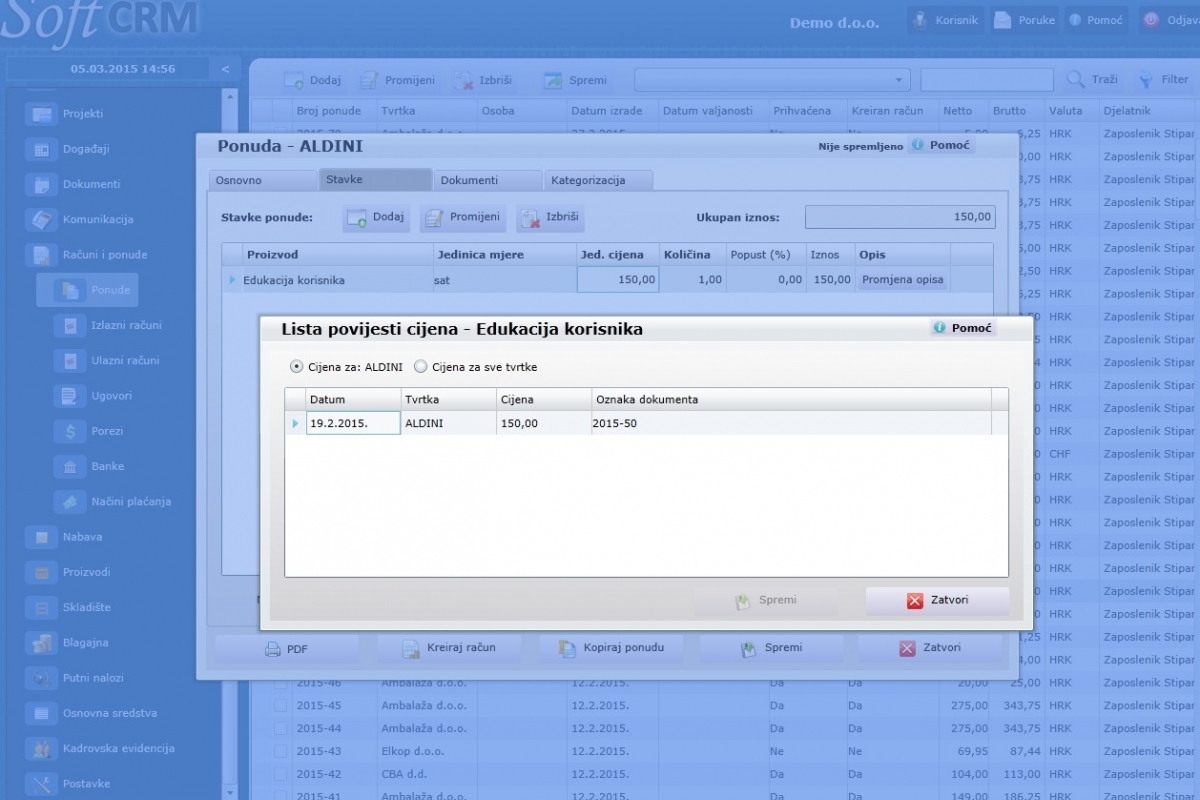This screenshot has height=800, width=1200.
Task: Check the row 2015-45 checkbox
Action: click(x=281, y=706)
